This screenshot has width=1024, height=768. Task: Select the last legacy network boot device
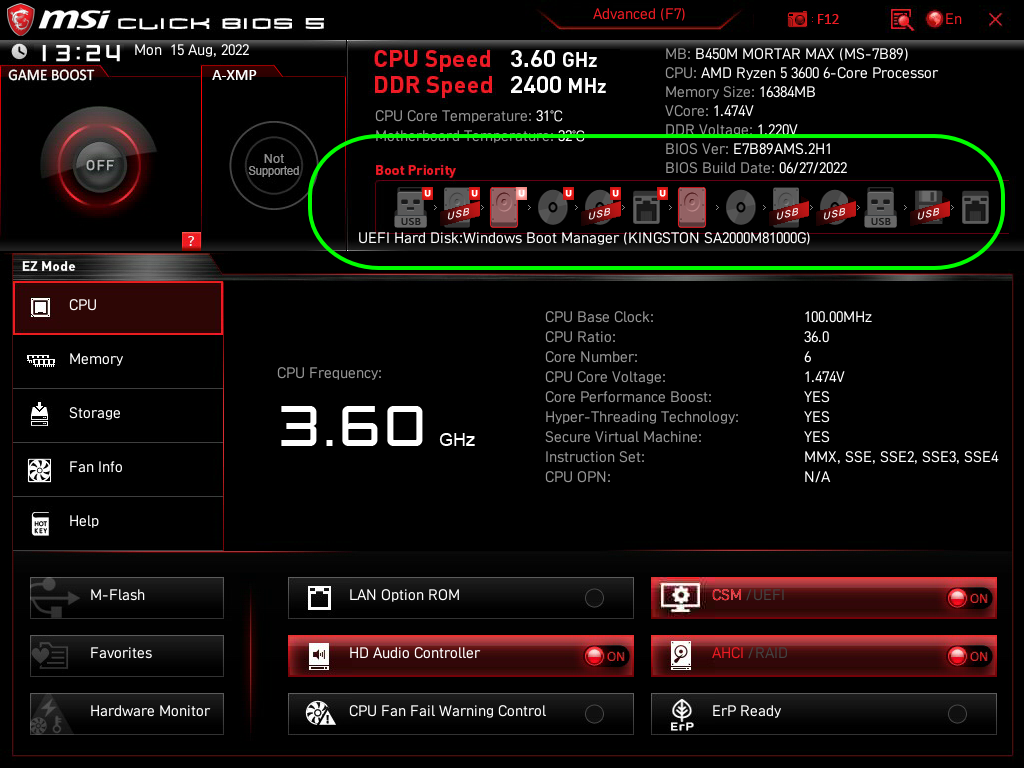(x=975, y=208)
